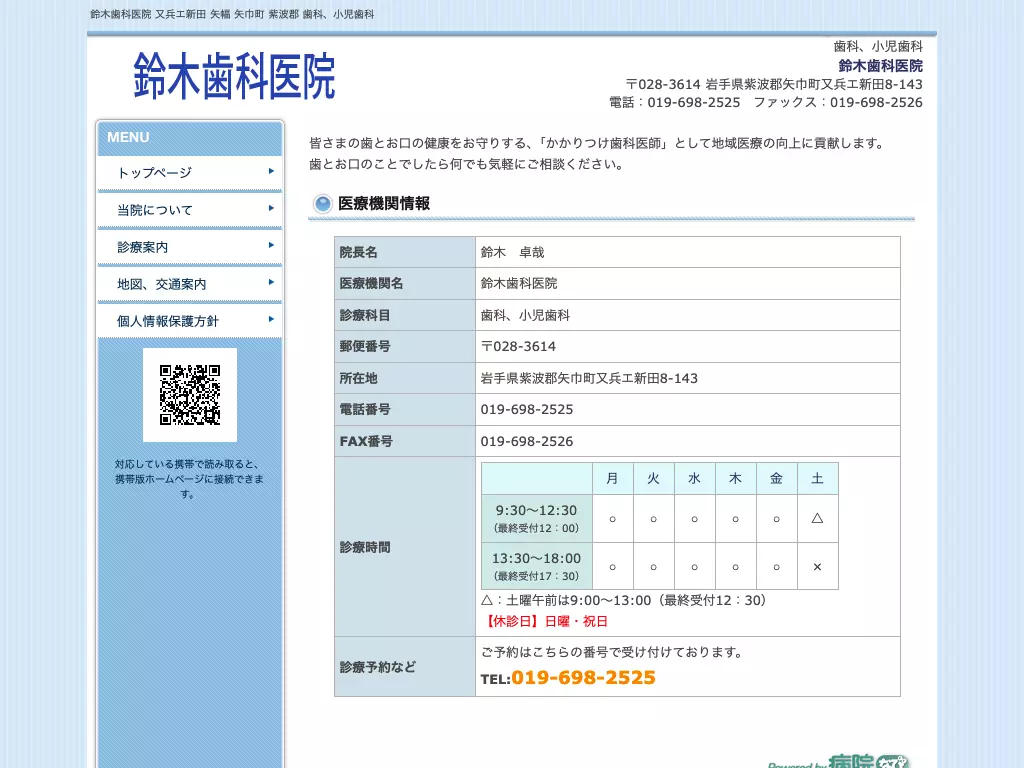
Task: Click the 医療機関名 row label
Action: click(x=371, y=283)
